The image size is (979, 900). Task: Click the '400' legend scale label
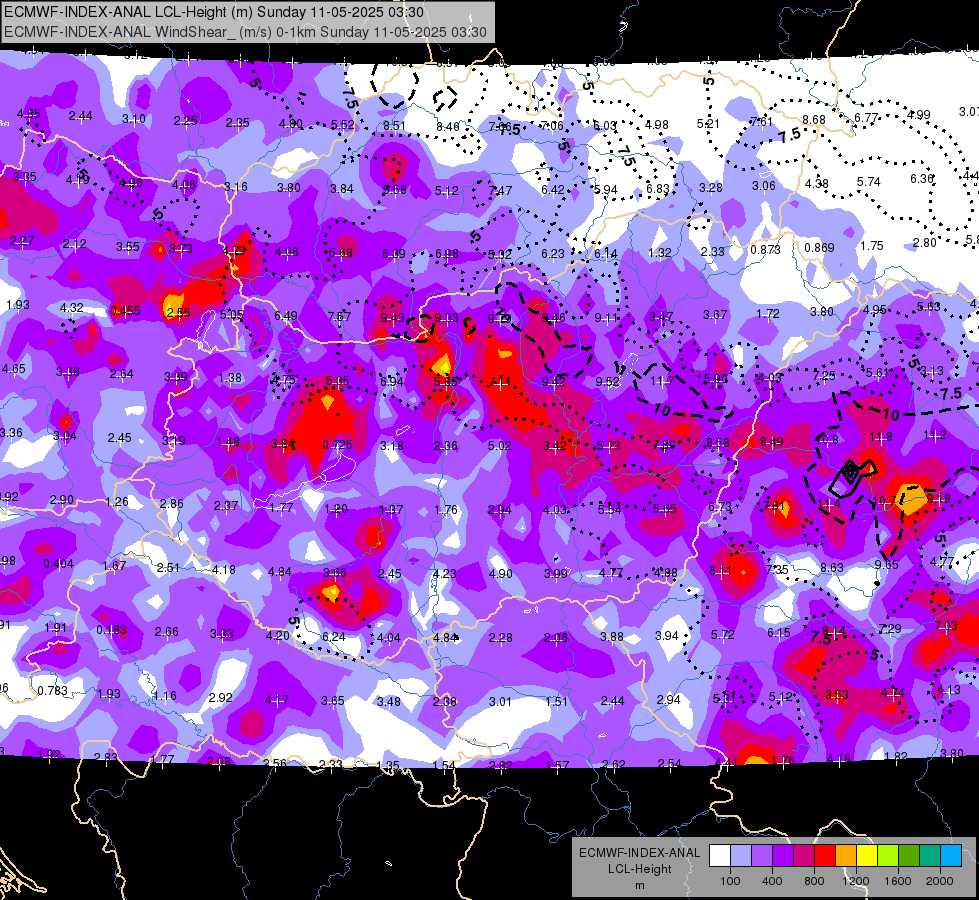[772, 881]
